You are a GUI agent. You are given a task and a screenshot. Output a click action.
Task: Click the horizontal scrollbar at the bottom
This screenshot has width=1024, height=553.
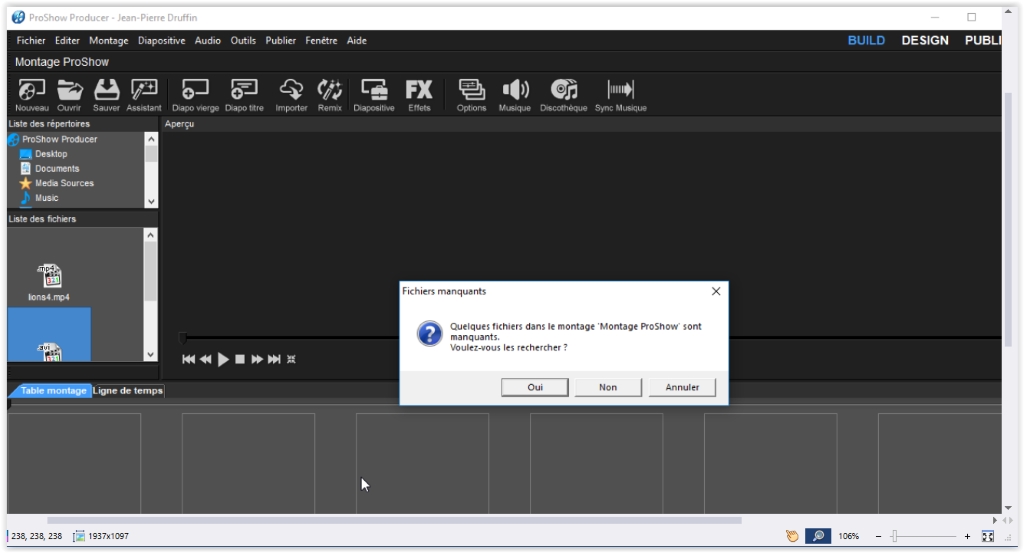pyautogui.click(x=394, y=520)
